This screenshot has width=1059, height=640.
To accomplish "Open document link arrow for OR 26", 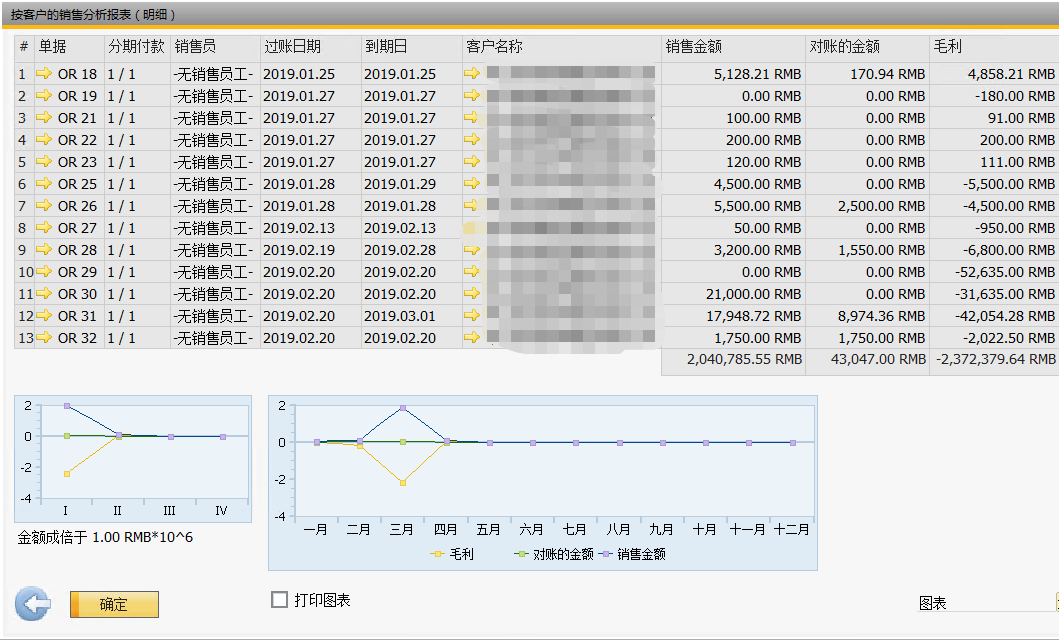I will [x=44, y=205].
